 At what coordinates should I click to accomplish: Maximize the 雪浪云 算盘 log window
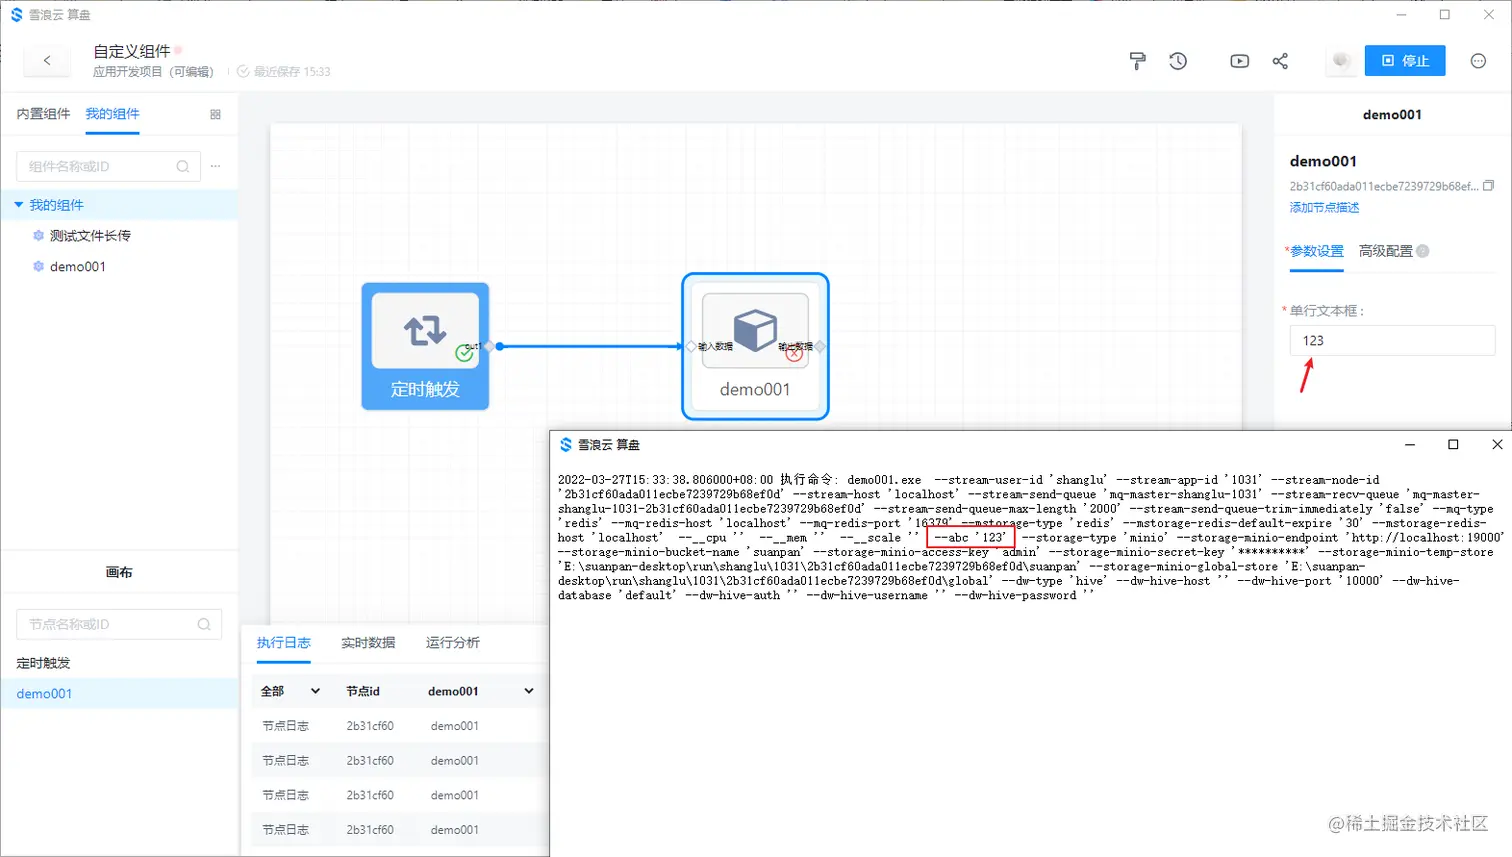(1453, 445)
